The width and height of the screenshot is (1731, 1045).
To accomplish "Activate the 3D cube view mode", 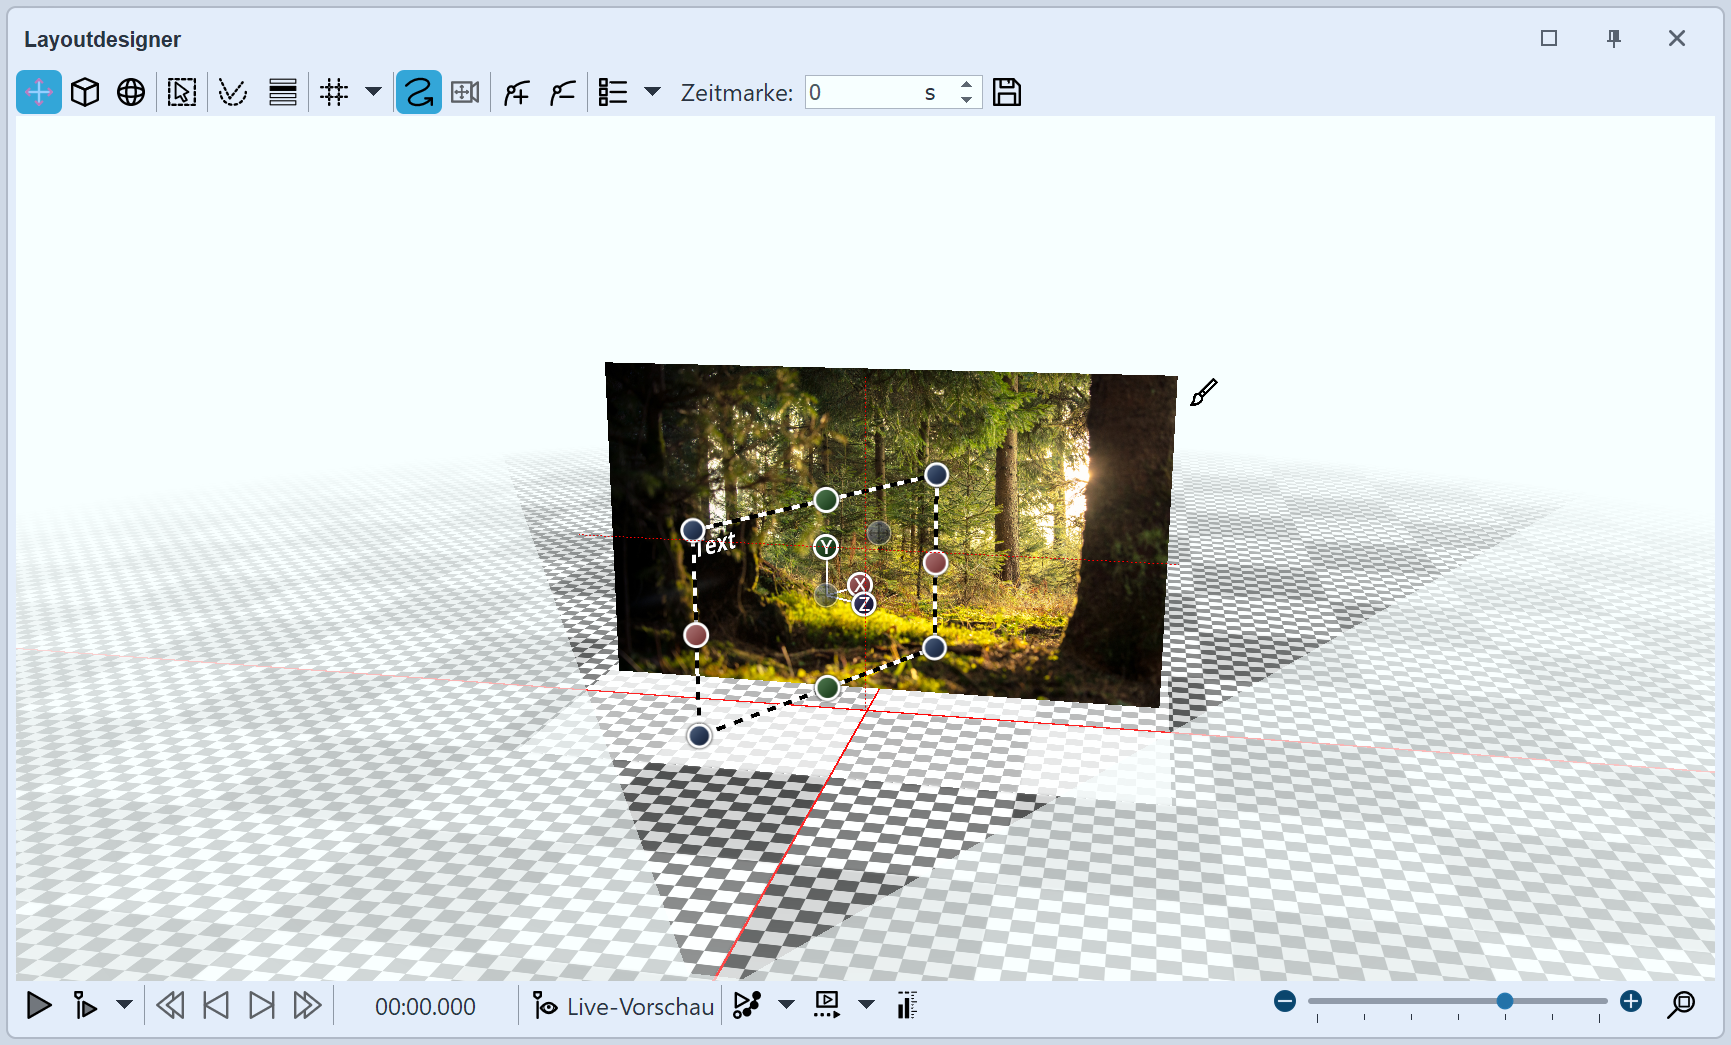I will coord(85,91).
